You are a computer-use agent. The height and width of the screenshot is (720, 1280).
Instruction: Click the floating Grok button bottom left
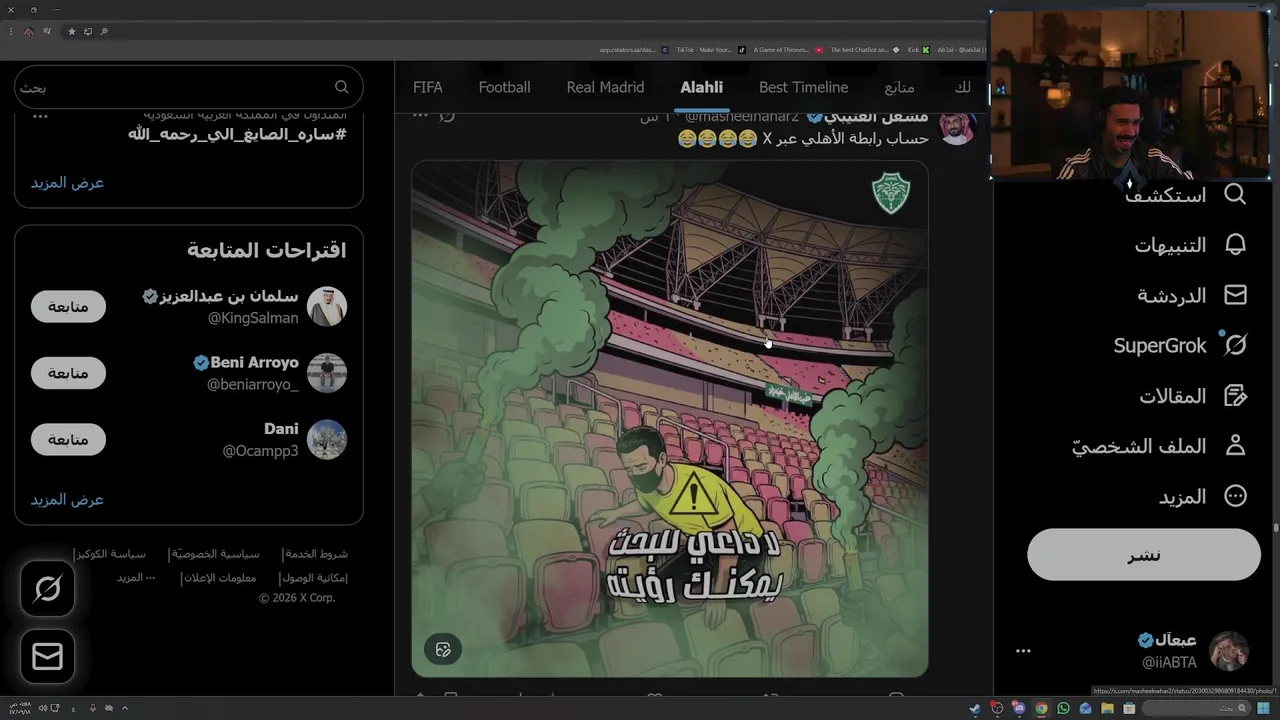click(x=47, y=589)
